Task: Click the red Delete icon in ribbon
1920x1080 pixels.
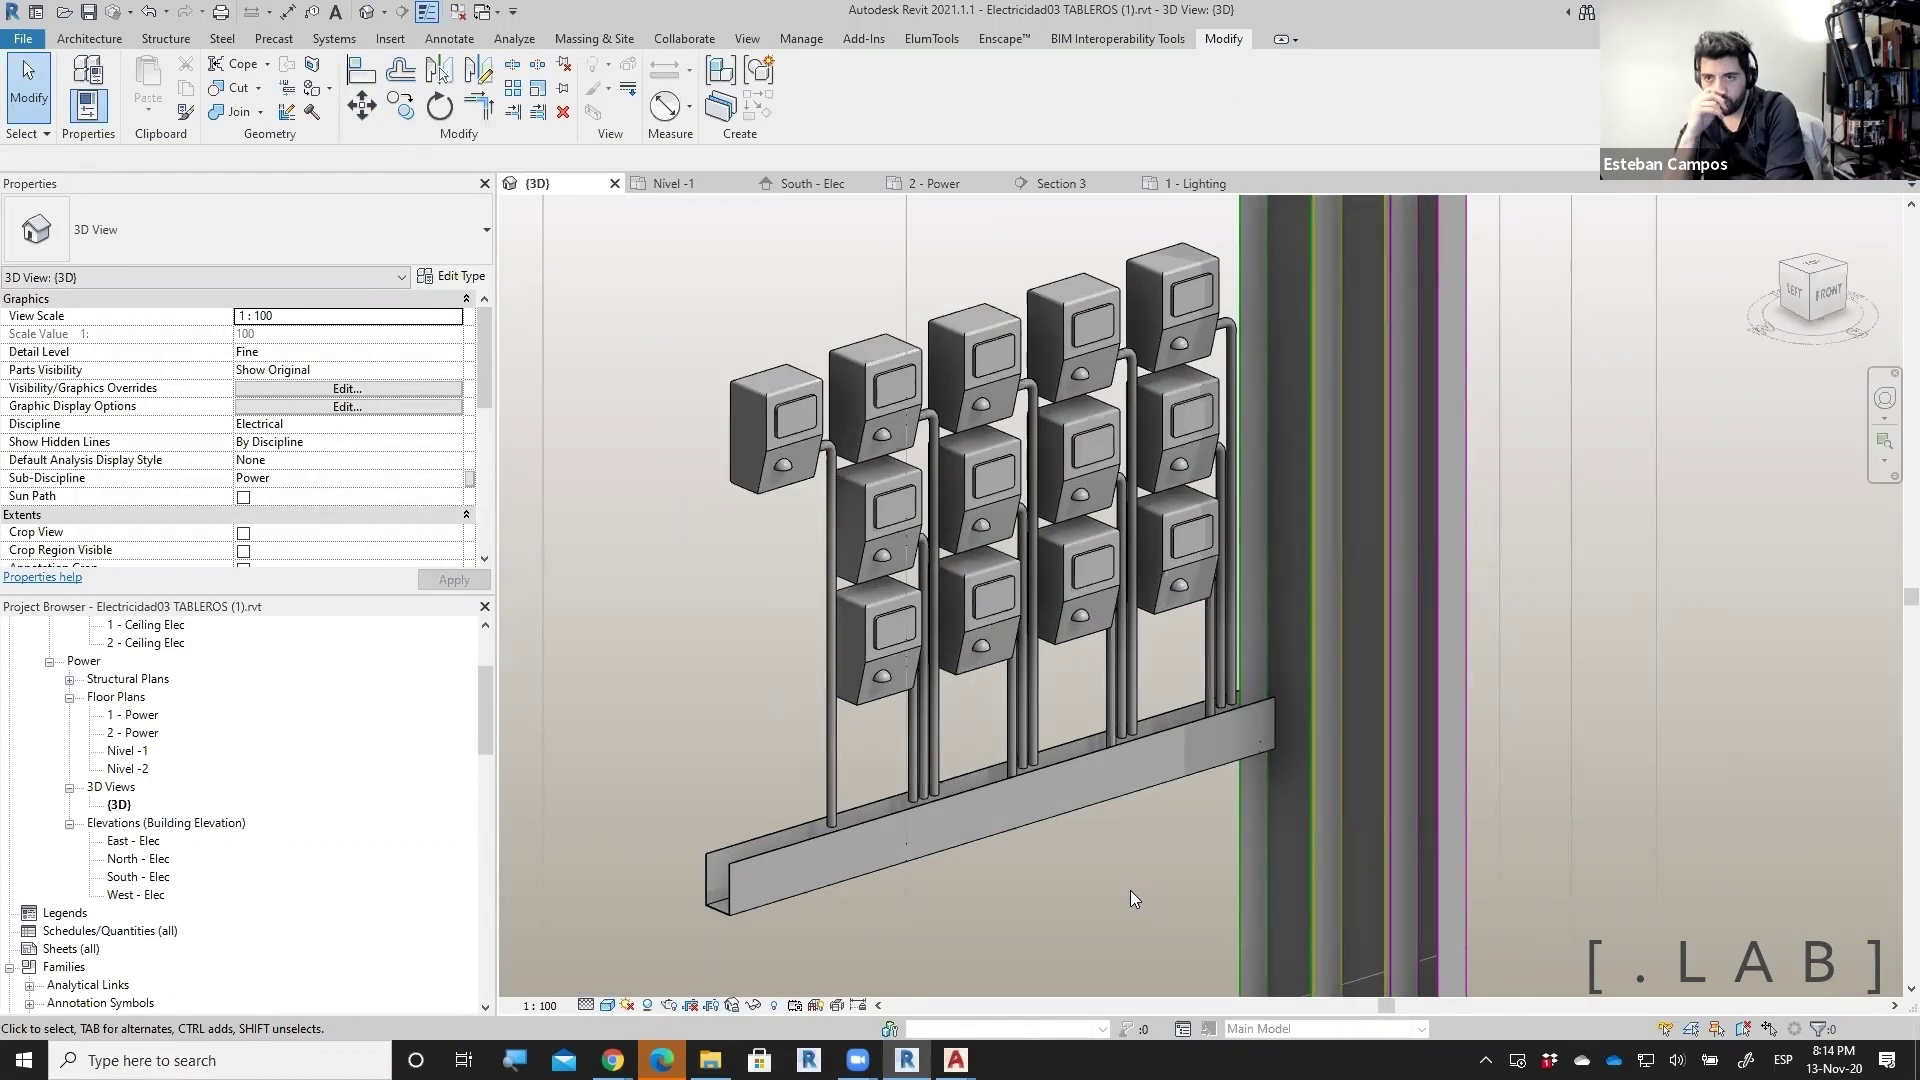Action: [x=563, y=112]
